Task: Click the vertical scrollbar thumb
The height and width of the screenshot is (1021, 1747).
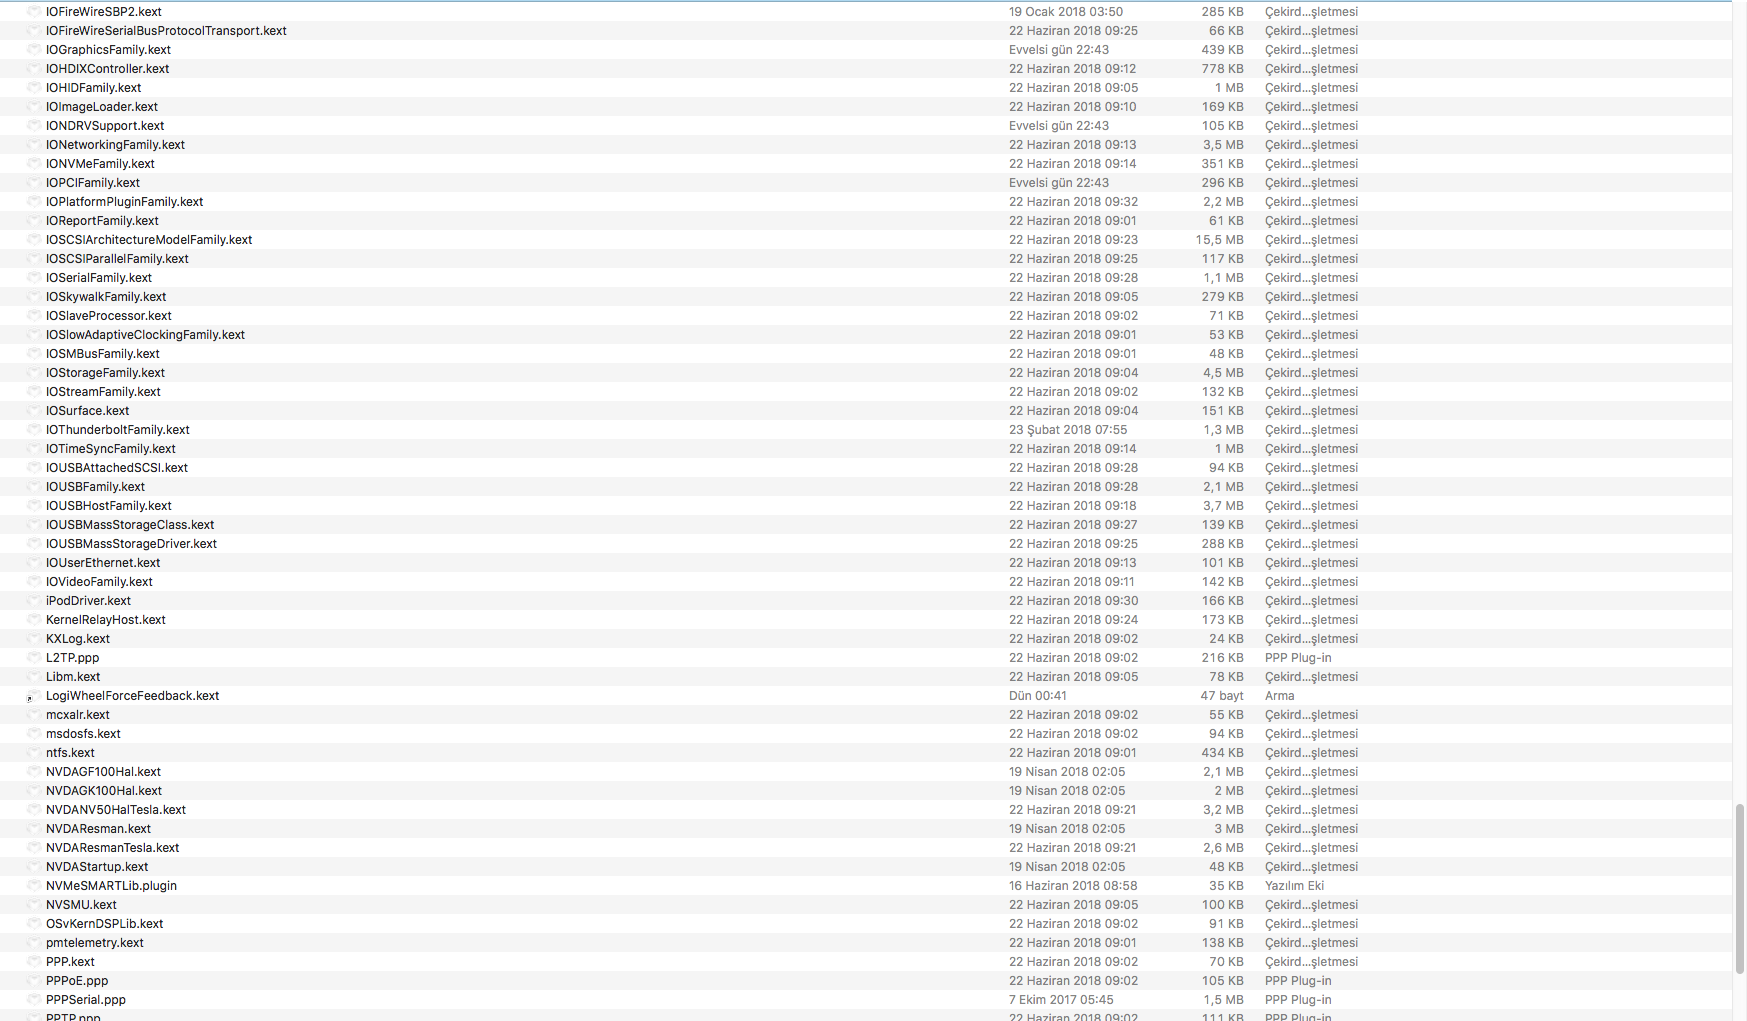Action: 1739,888
